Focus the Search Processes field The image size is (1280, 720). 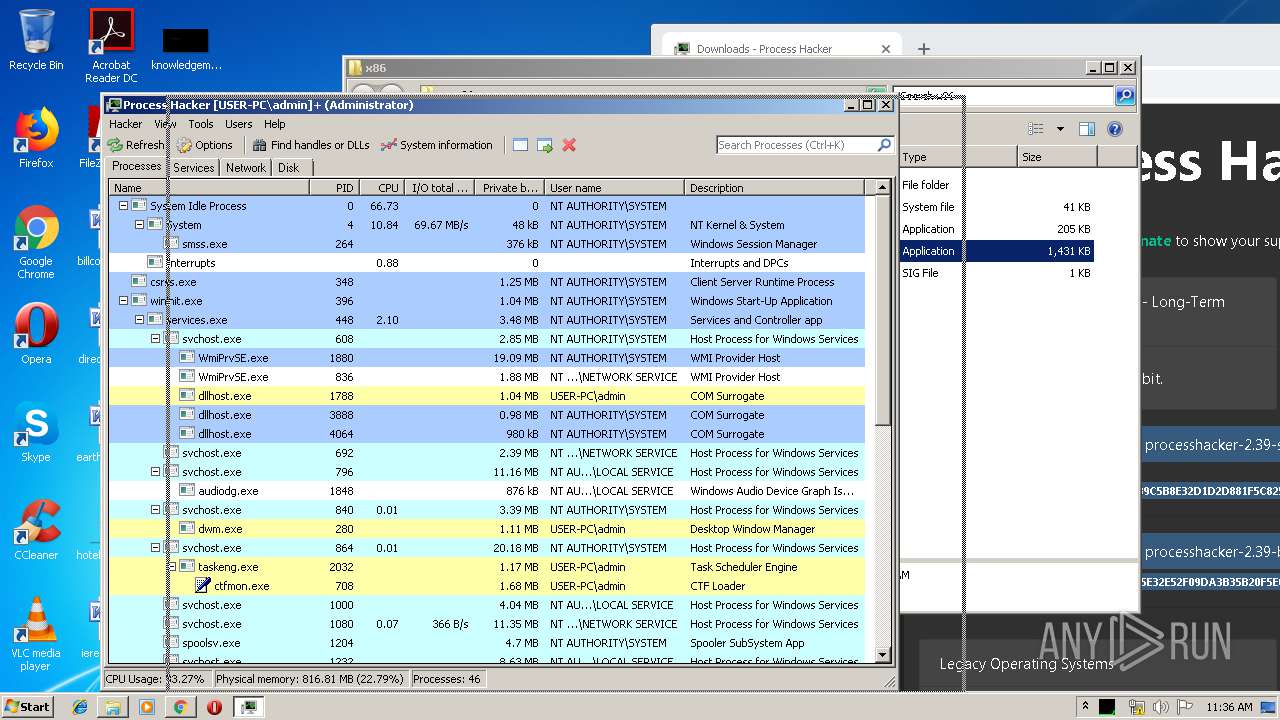point(796,145)
